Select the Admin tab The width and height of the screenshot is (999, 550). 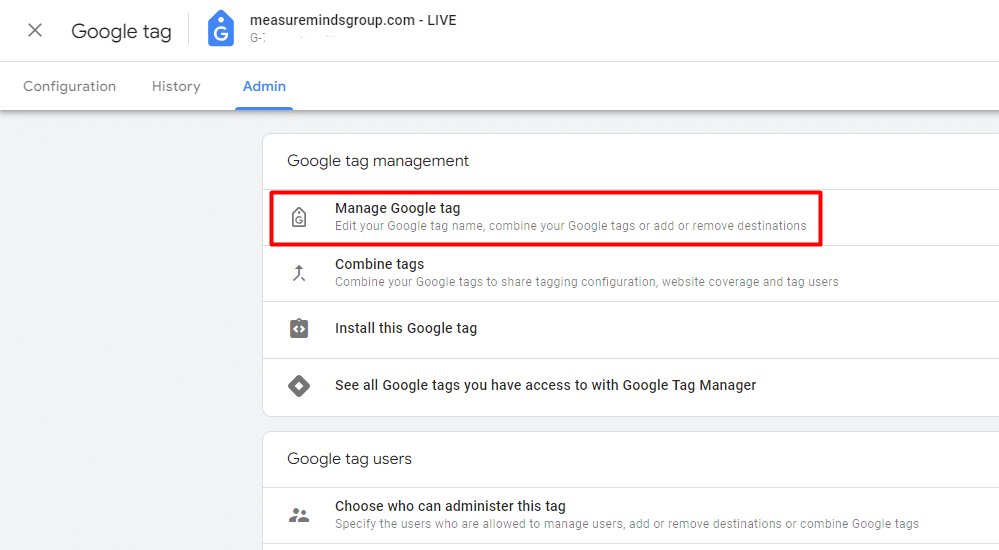(x=264, y=86)
